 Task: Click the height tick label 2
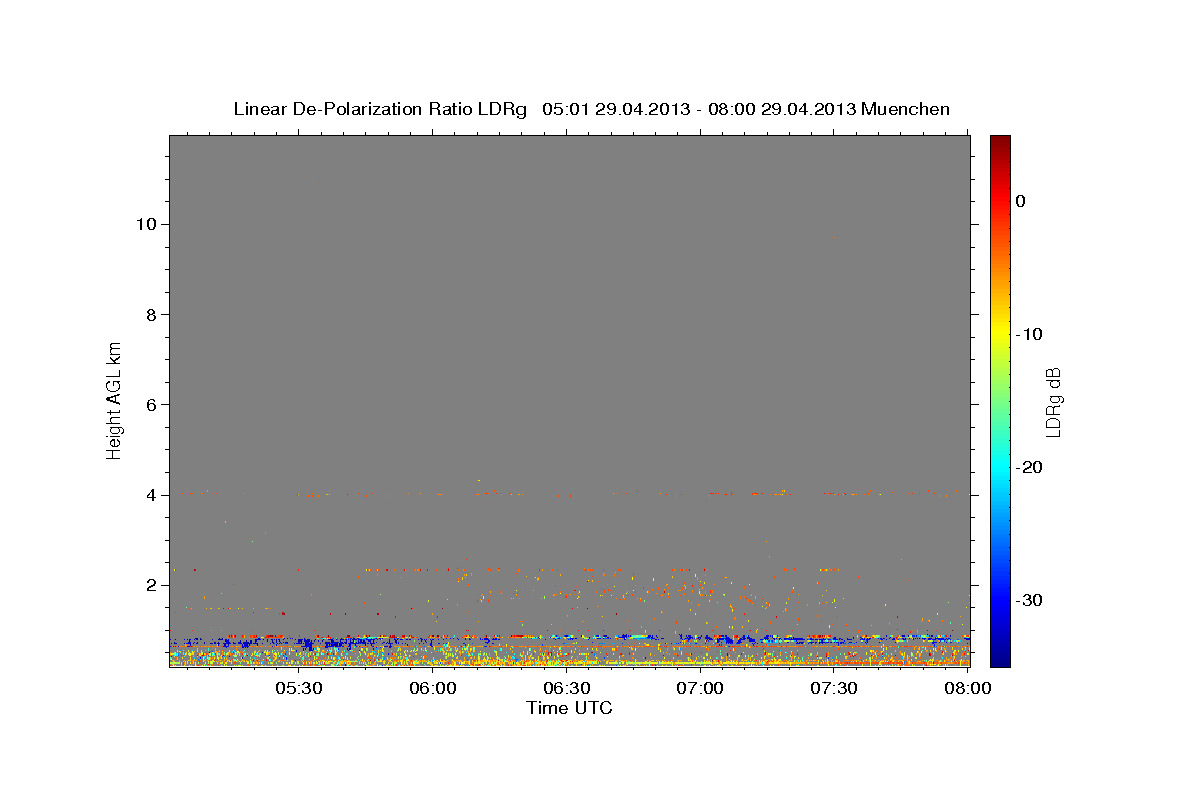tap(149, 584)
